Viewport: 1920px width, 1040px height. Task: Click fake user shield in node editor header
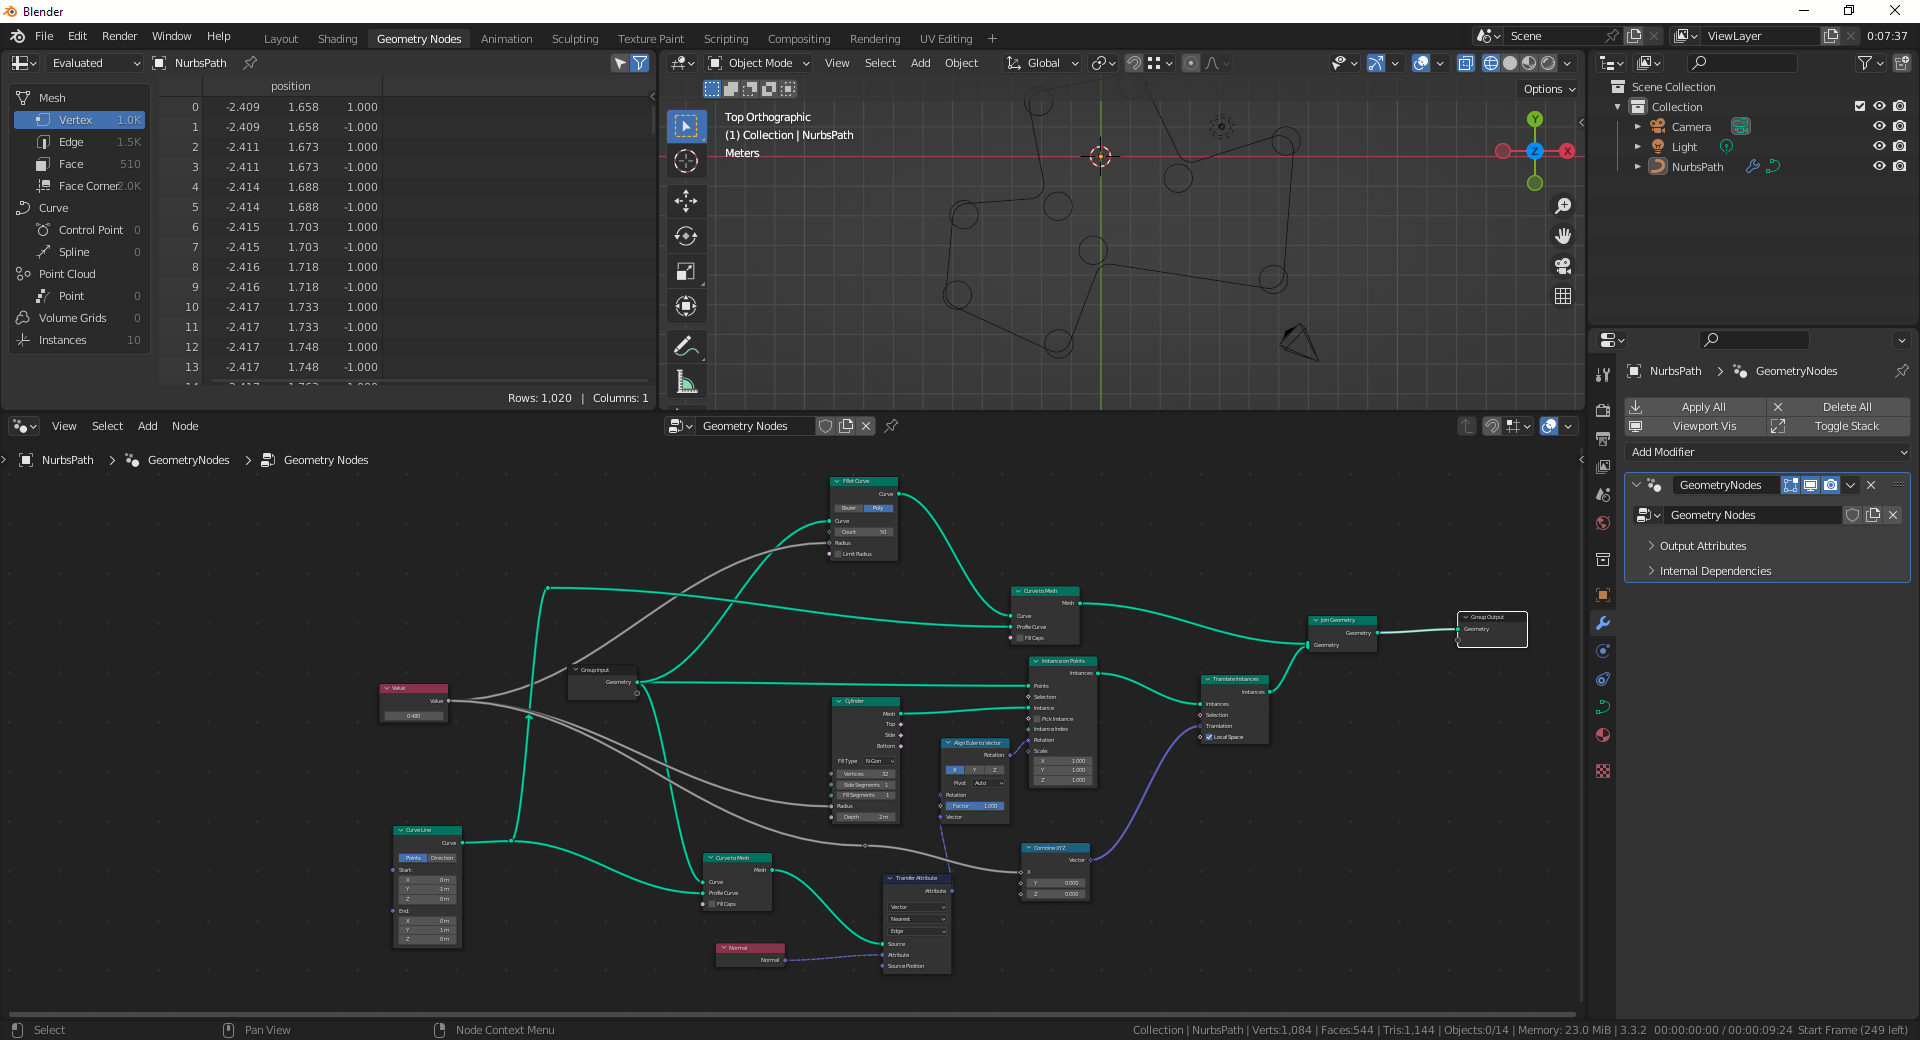[x=825, y=426]
